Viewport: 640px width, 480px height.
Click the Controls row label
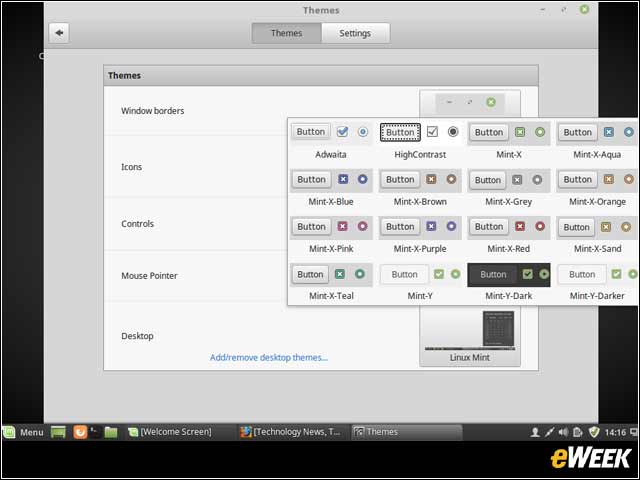click(138, 224)
